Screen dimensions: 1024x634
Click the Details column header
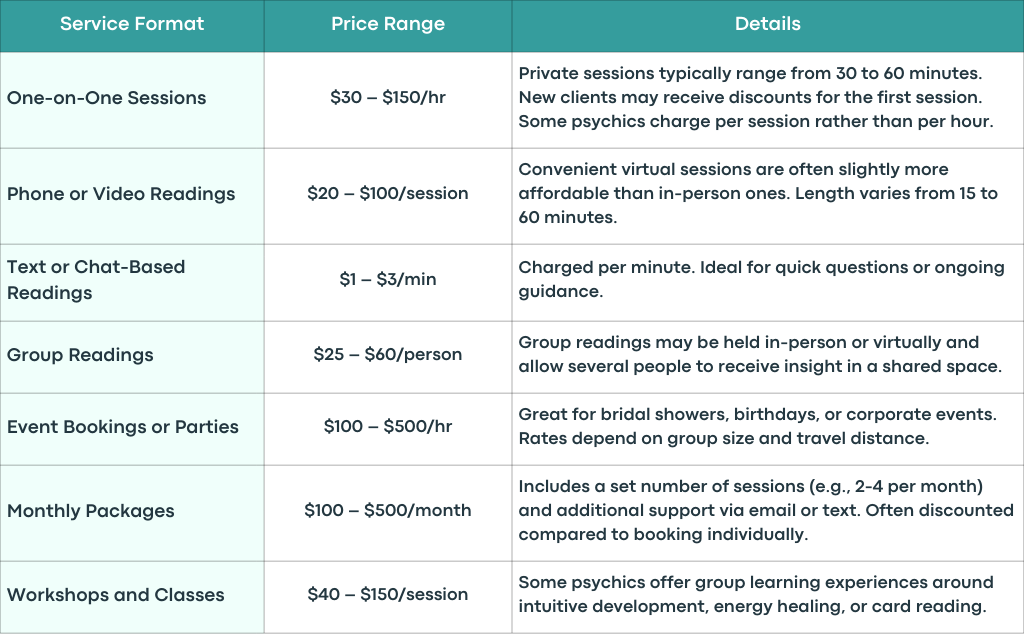pos(768,25)
